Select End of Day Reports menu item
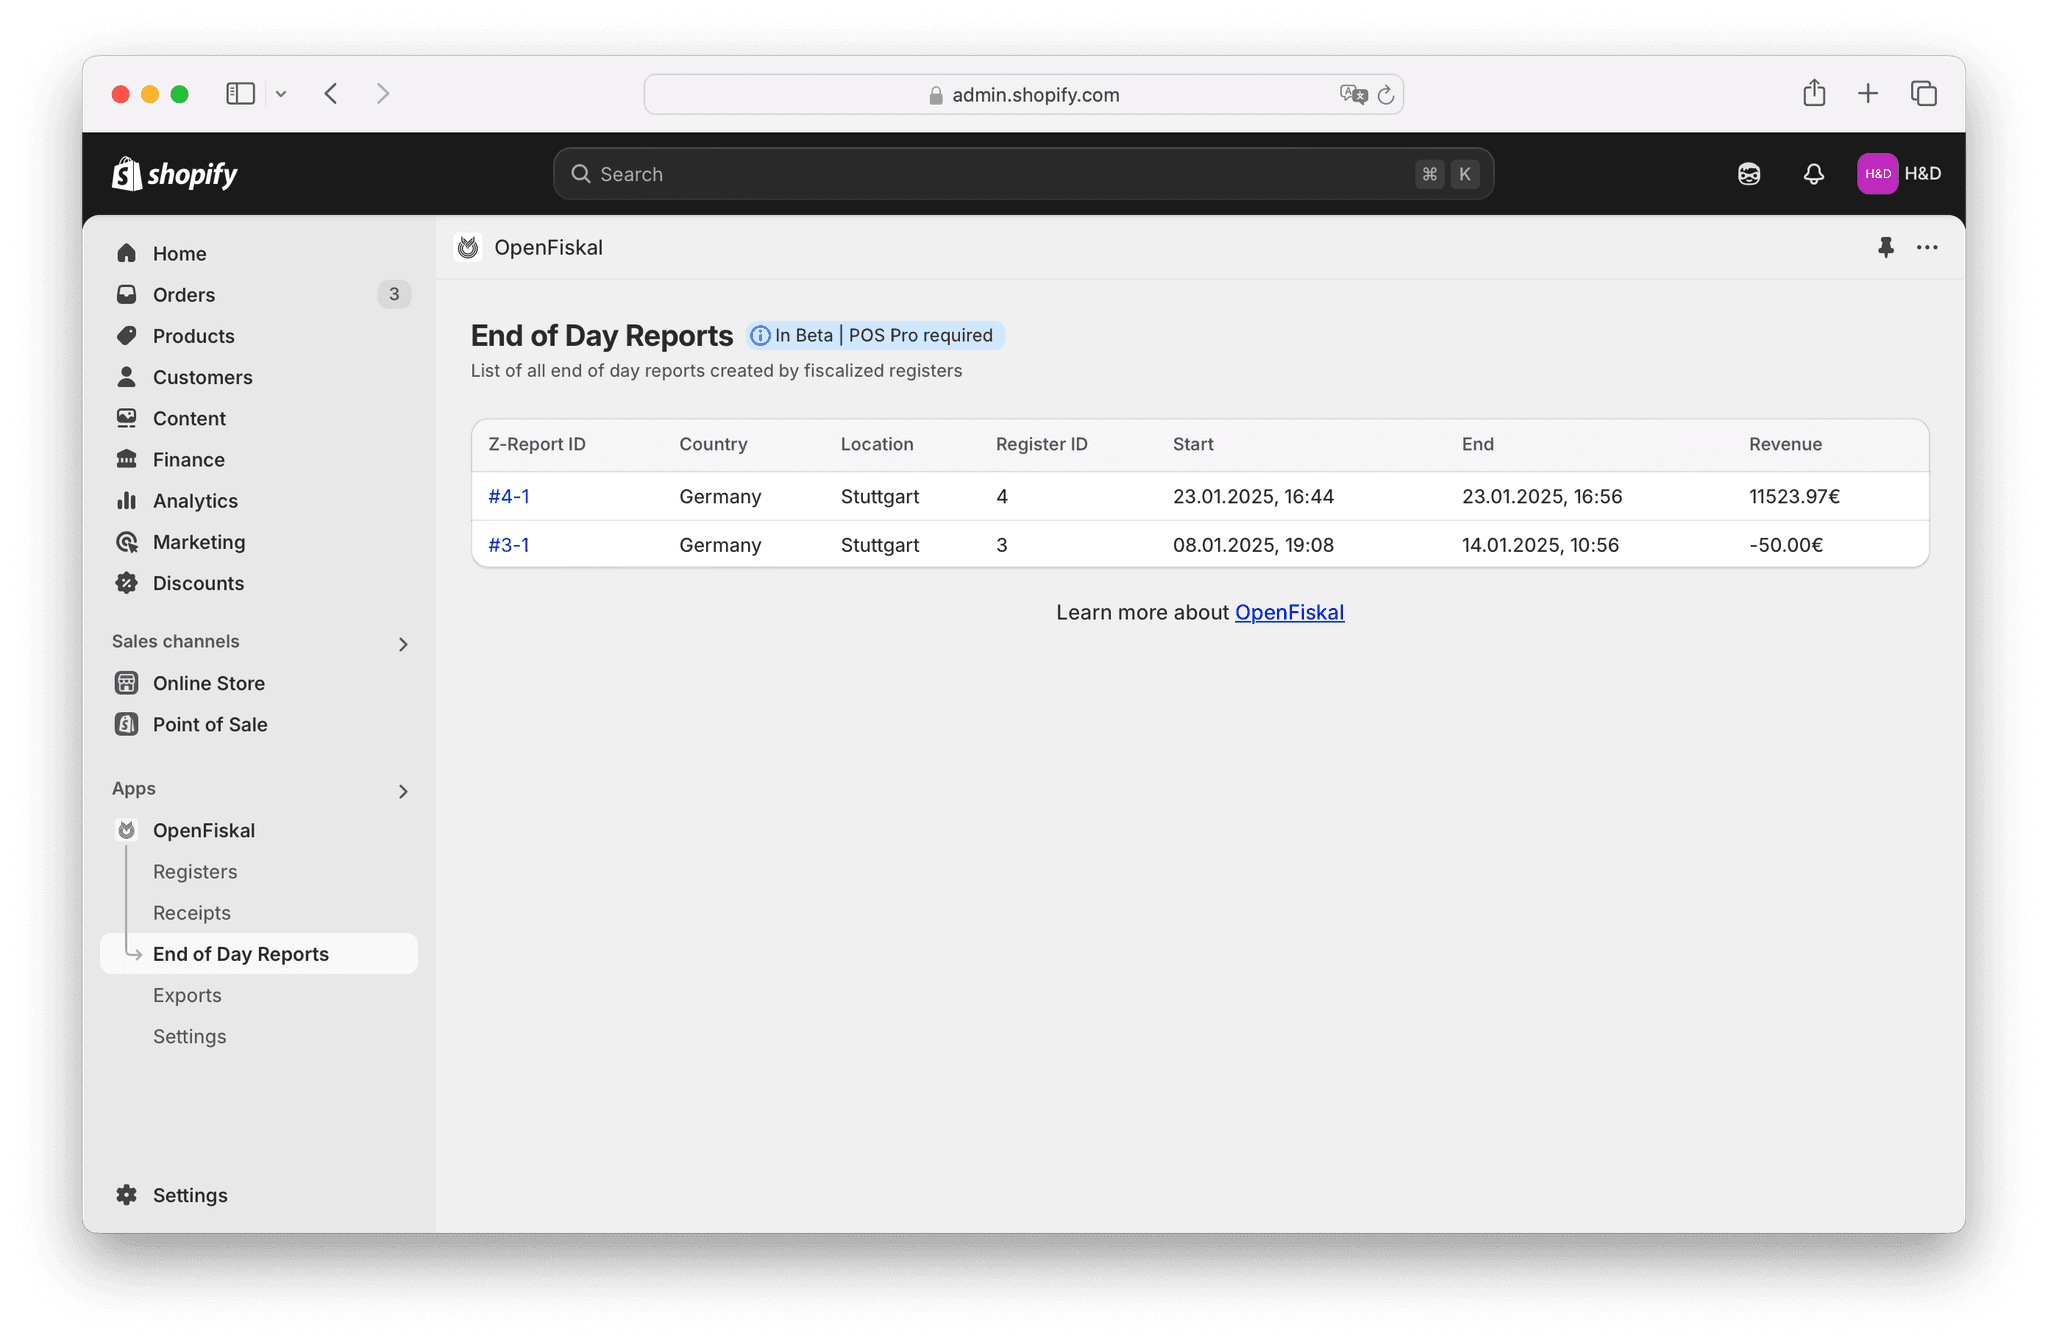Viewport: 2048px width, 1342px height. click(259, 953)
